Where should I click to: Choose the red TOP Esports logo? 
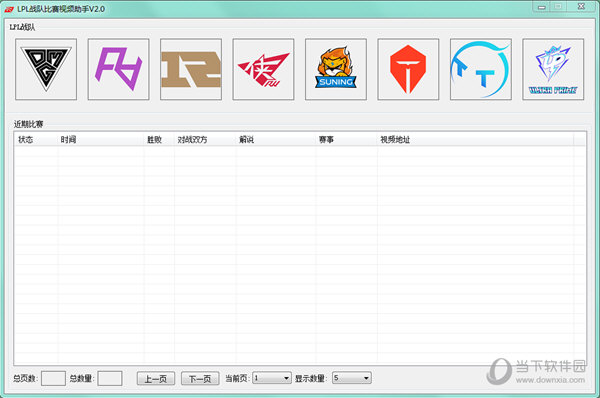click(x=408, y=69)
